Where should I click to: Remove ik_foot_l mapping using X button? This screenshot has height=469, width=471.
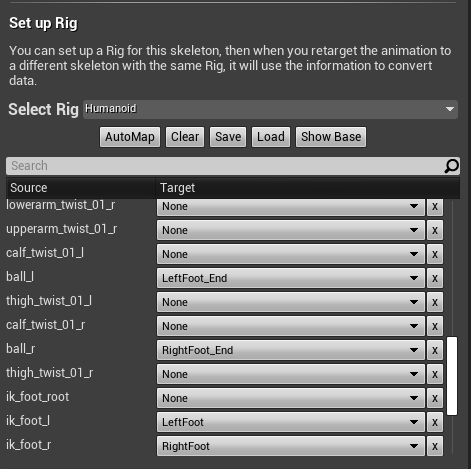(x=435, y=422)
